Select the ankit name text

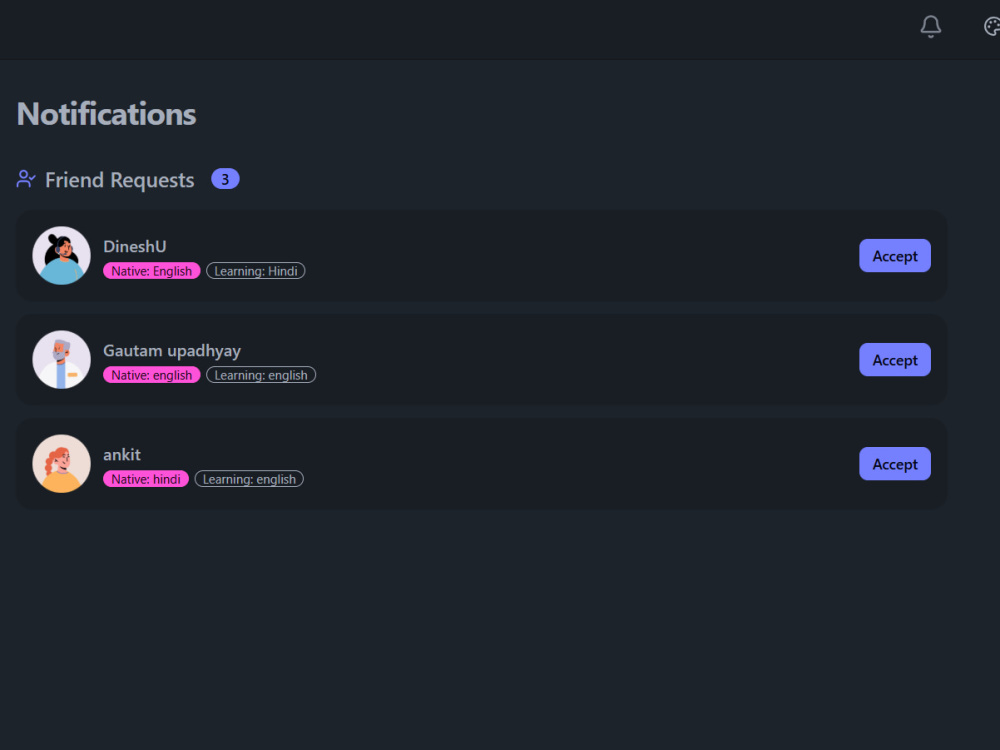pos(122,455)
